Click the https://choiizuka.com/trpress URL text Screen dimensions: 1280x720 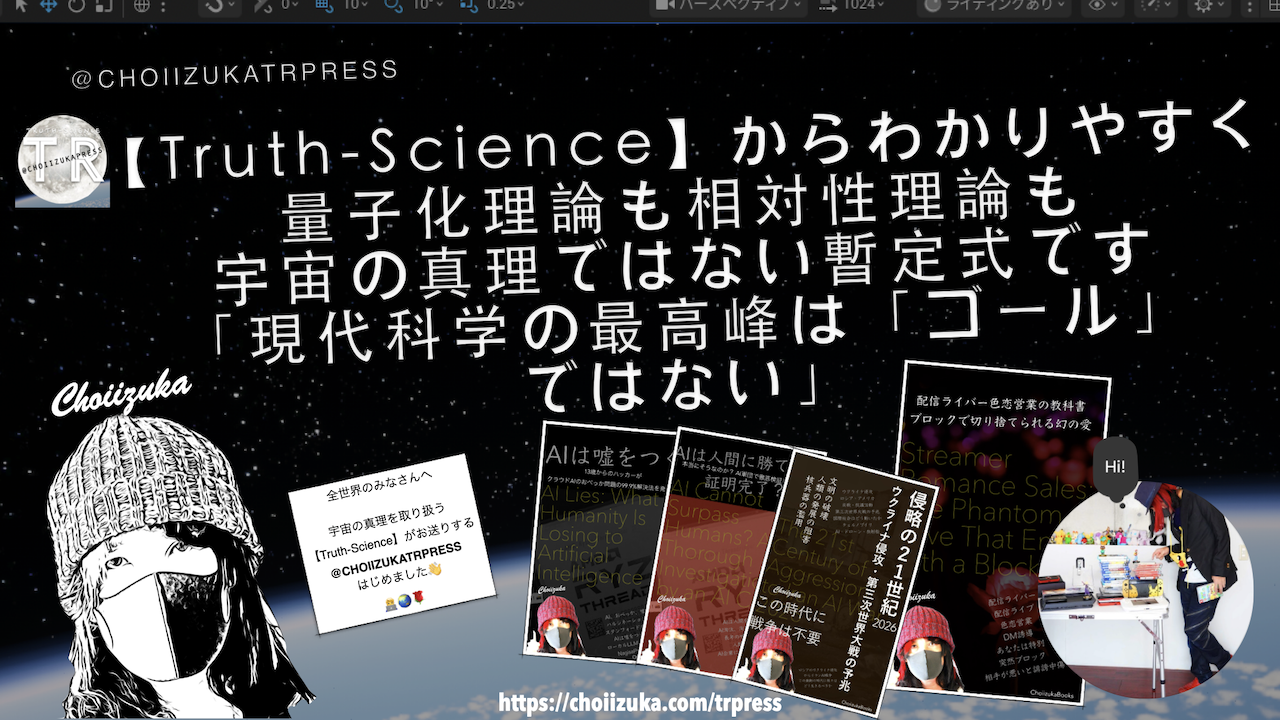640,703
